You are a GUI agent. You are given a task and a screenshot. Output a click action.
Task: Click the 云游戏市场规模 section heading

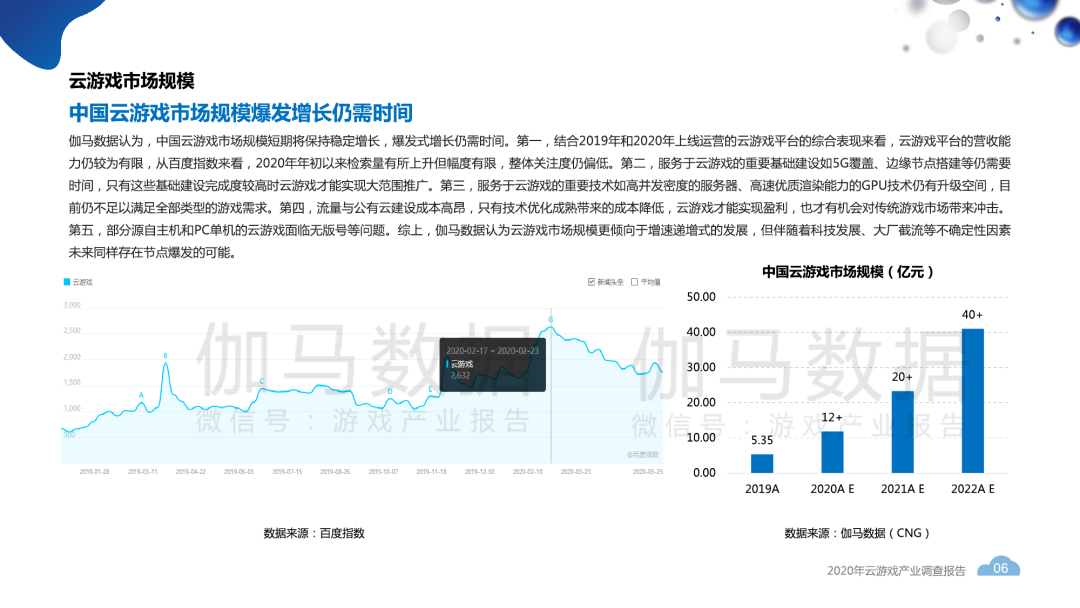click(x=131, y=80)
